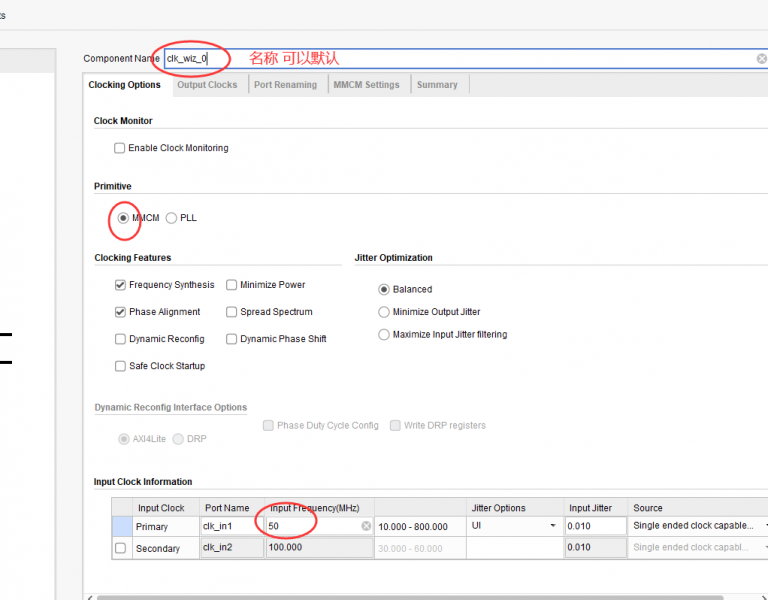
Task: Select the PLL primitive radio button
Action: coord(172,218)
